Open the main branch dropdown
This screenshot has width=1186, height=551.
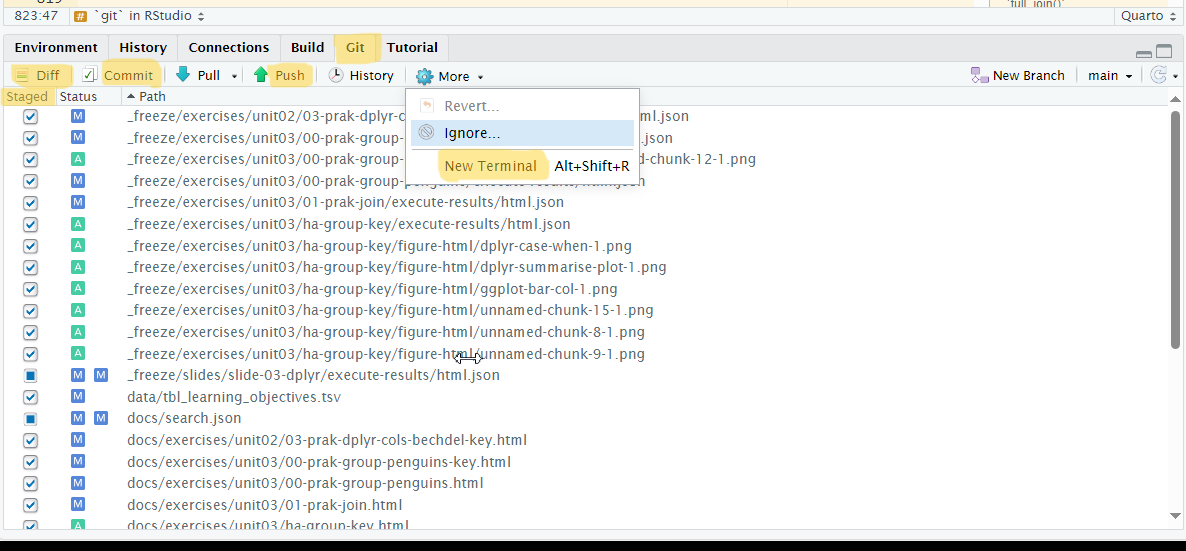coord(1110,76)
